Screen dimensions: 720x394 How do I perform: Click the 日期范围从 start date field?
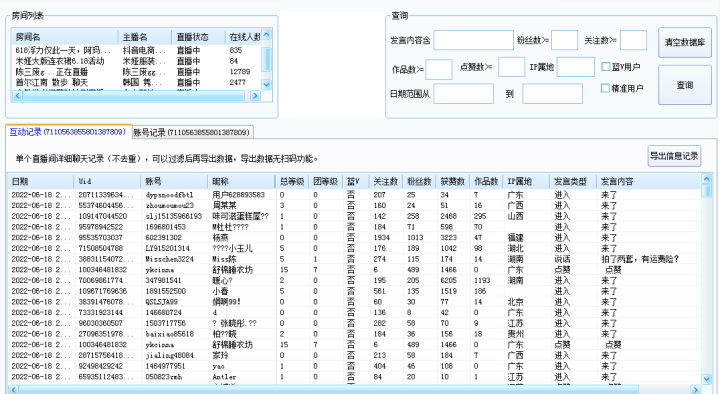(463, 94)
